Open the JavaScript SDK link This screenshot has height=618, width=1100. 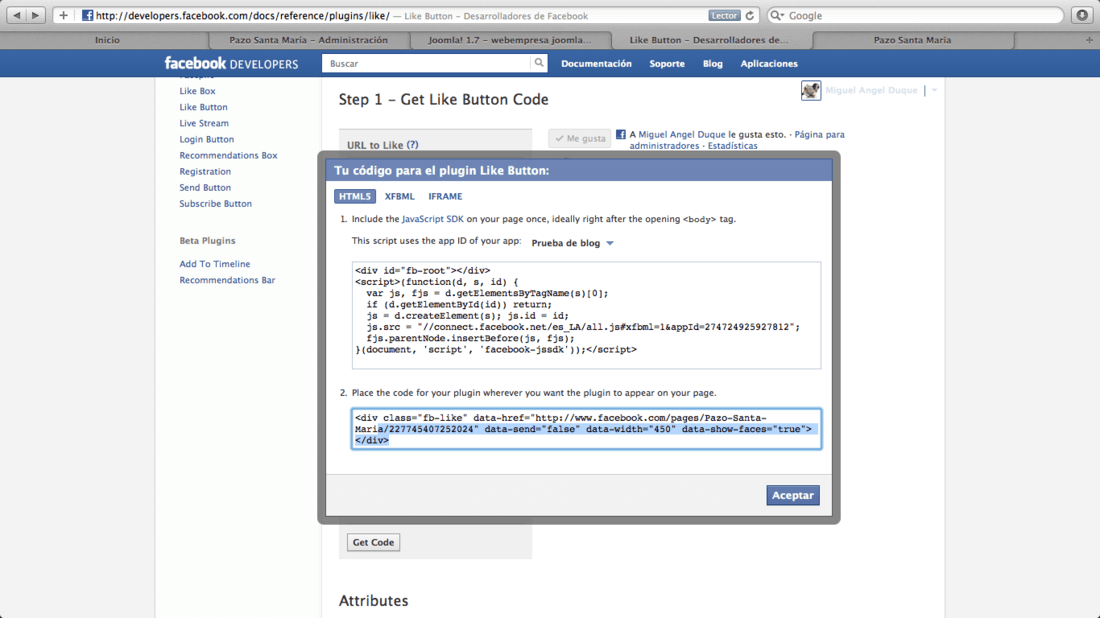tap(432, 219)
